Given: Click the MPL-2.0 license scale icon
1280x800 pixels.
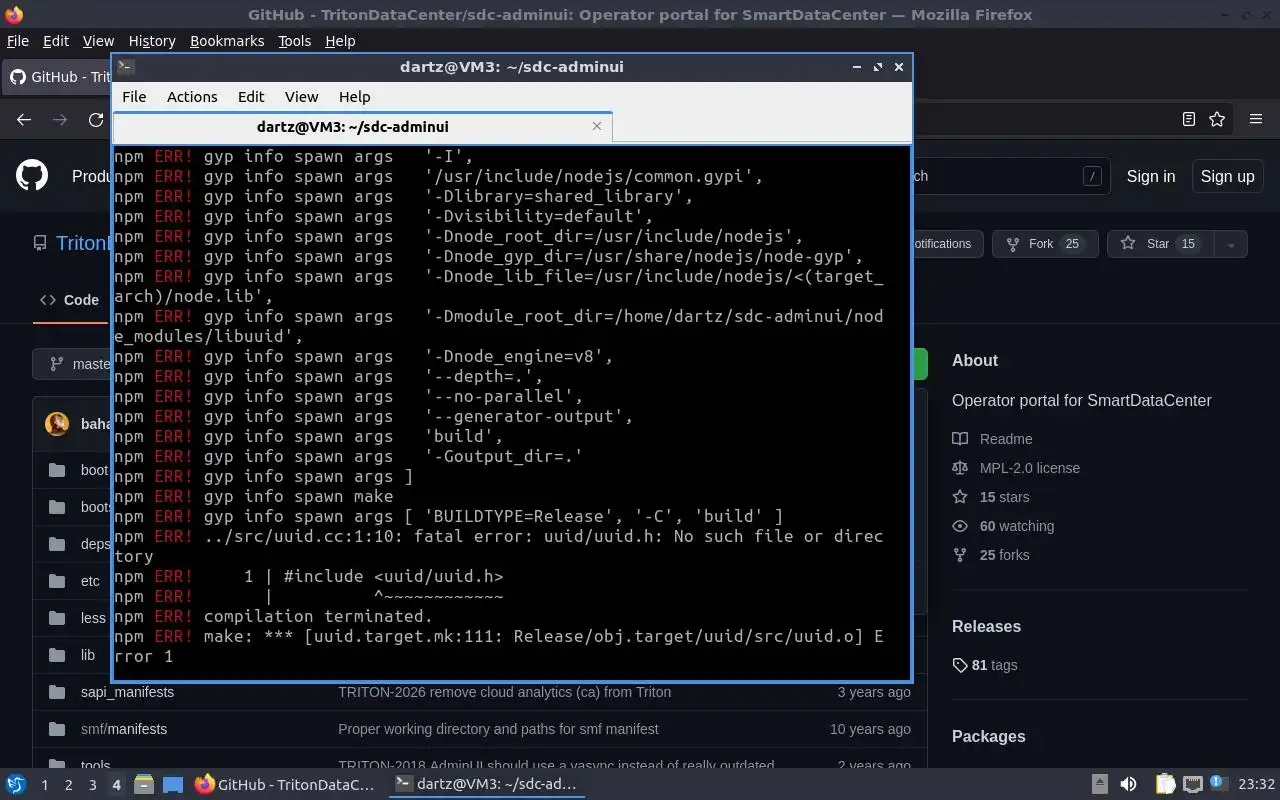Looking at the screenshot, I should (960, 468).
